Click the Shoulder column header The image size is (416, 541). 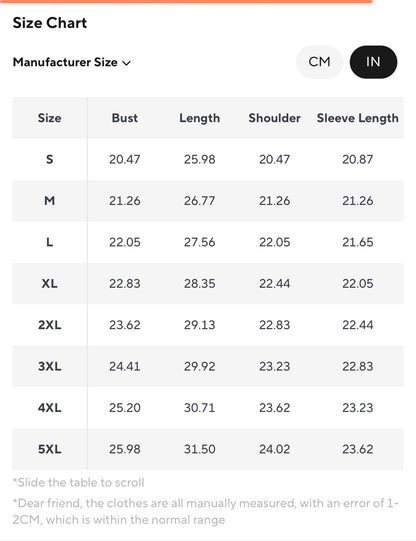click(275, 118)
